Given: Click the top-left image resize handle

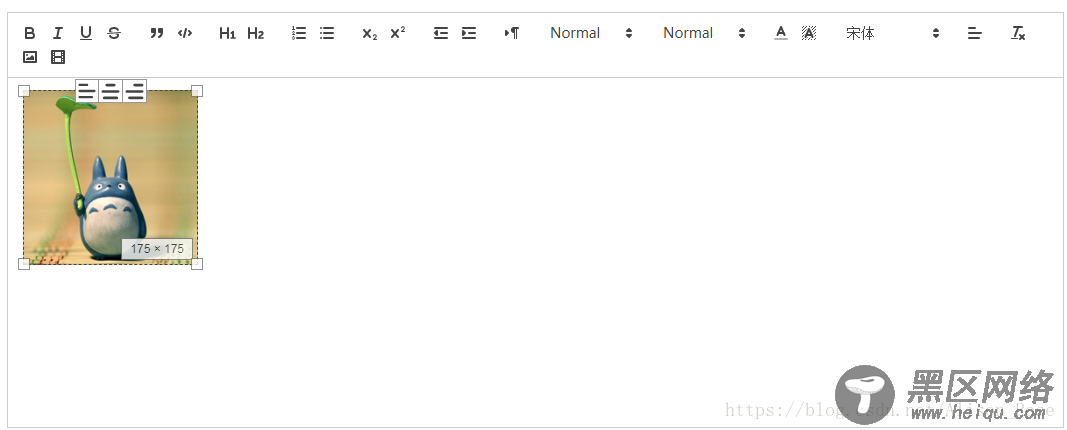Looking at the screenshot, I should click(x=23, y=90).
